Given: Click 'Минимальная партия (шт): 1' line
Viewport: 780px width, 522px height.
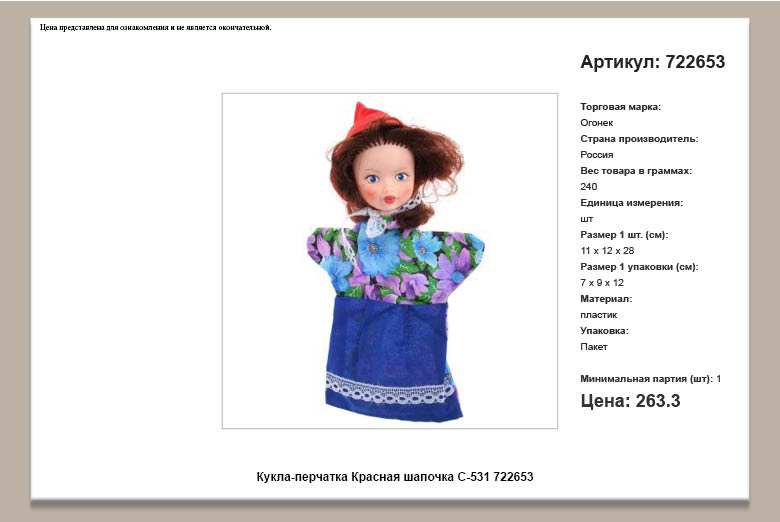Looking at the screenshot, I should click(650, 379).
